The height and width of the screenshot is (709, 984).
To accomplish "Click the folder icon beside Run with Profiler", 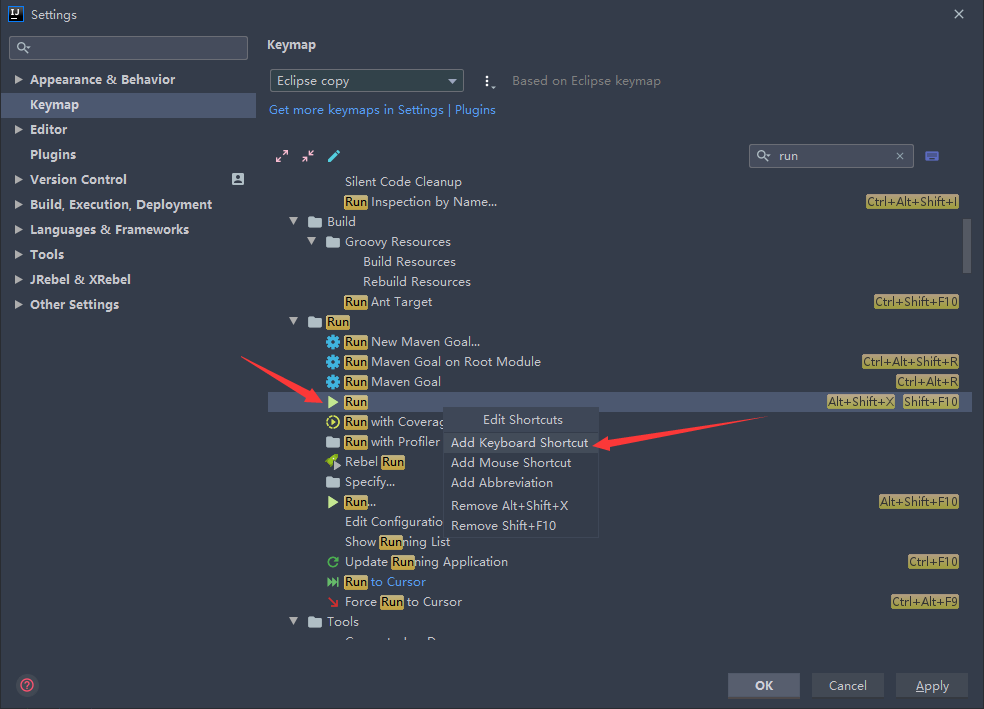I will click(333, 442).
